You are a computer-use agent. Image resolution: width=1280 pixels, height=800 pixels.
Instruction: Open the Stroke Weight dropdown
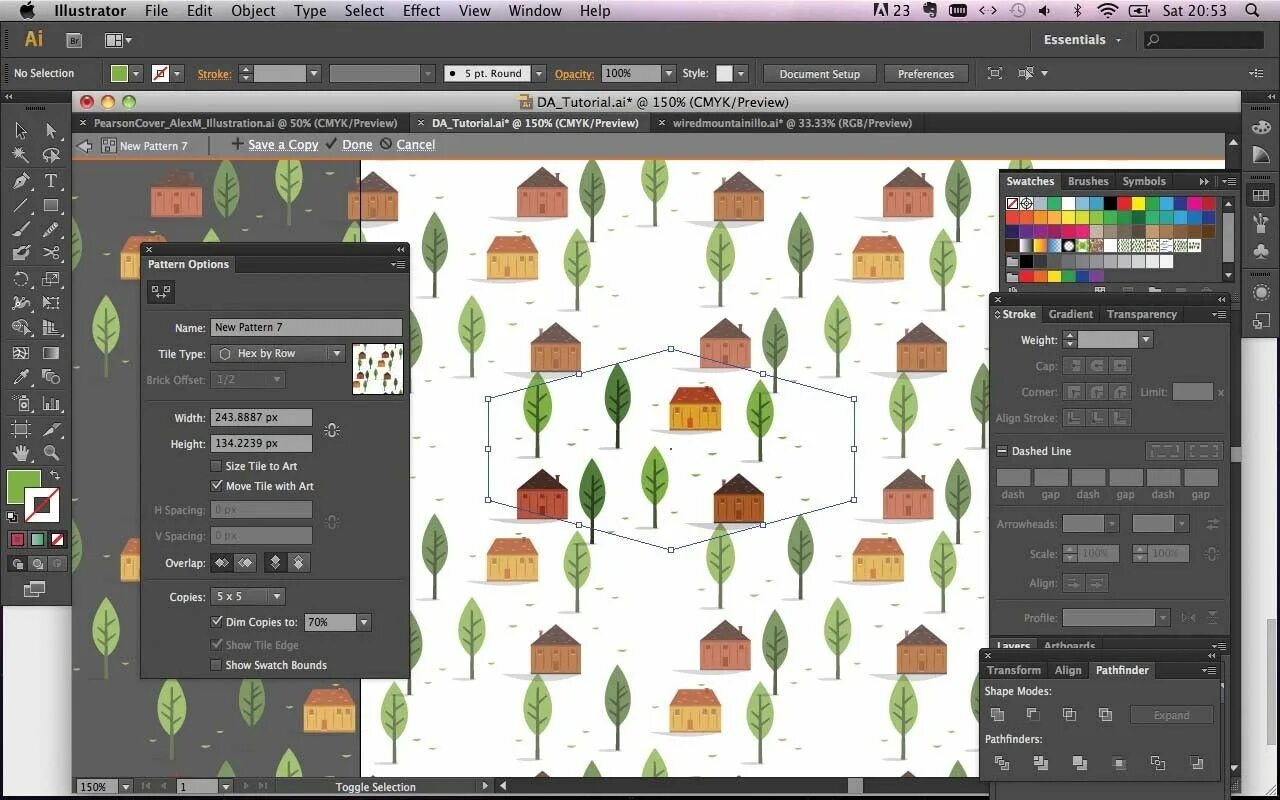point(1145,340)
